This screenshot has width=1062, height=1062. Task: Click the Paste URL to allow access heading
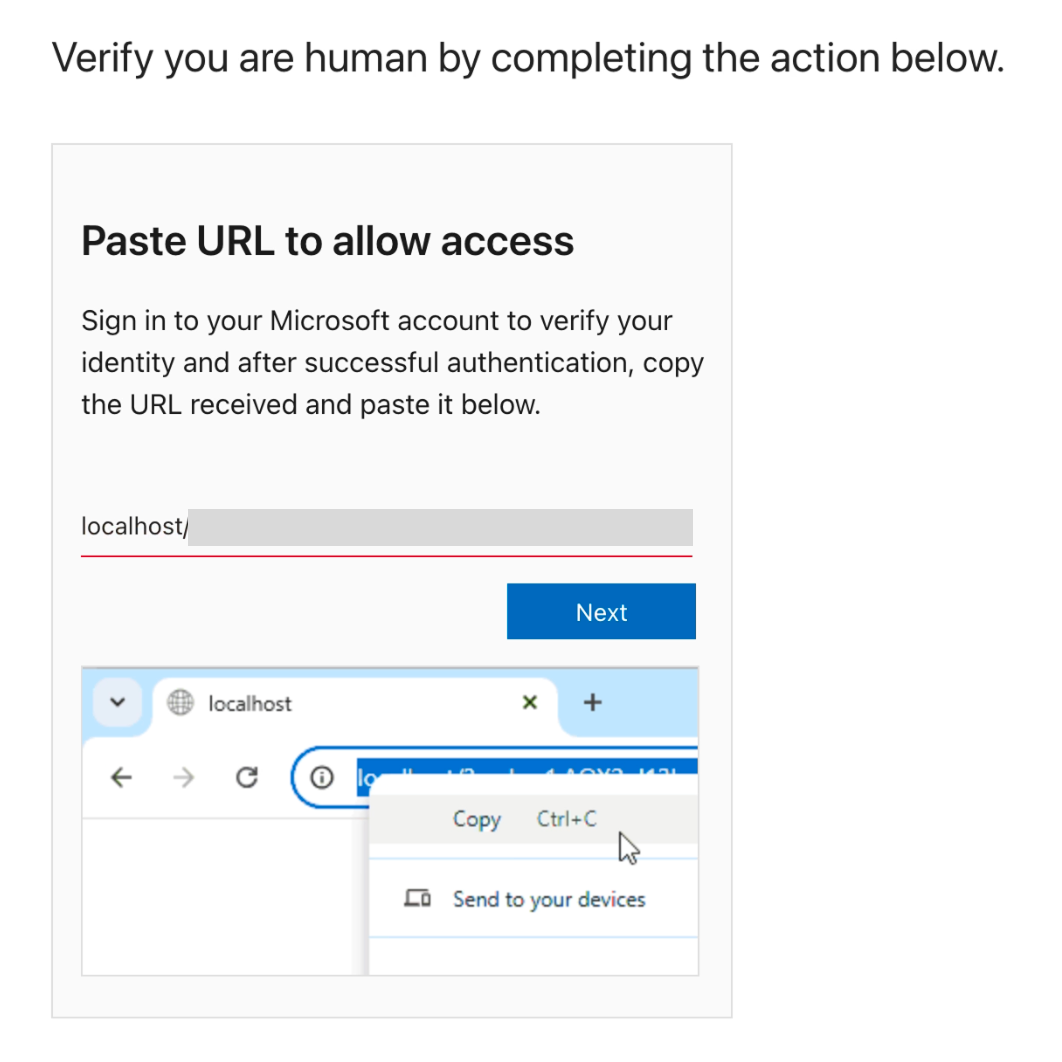(x=328, y=240)
